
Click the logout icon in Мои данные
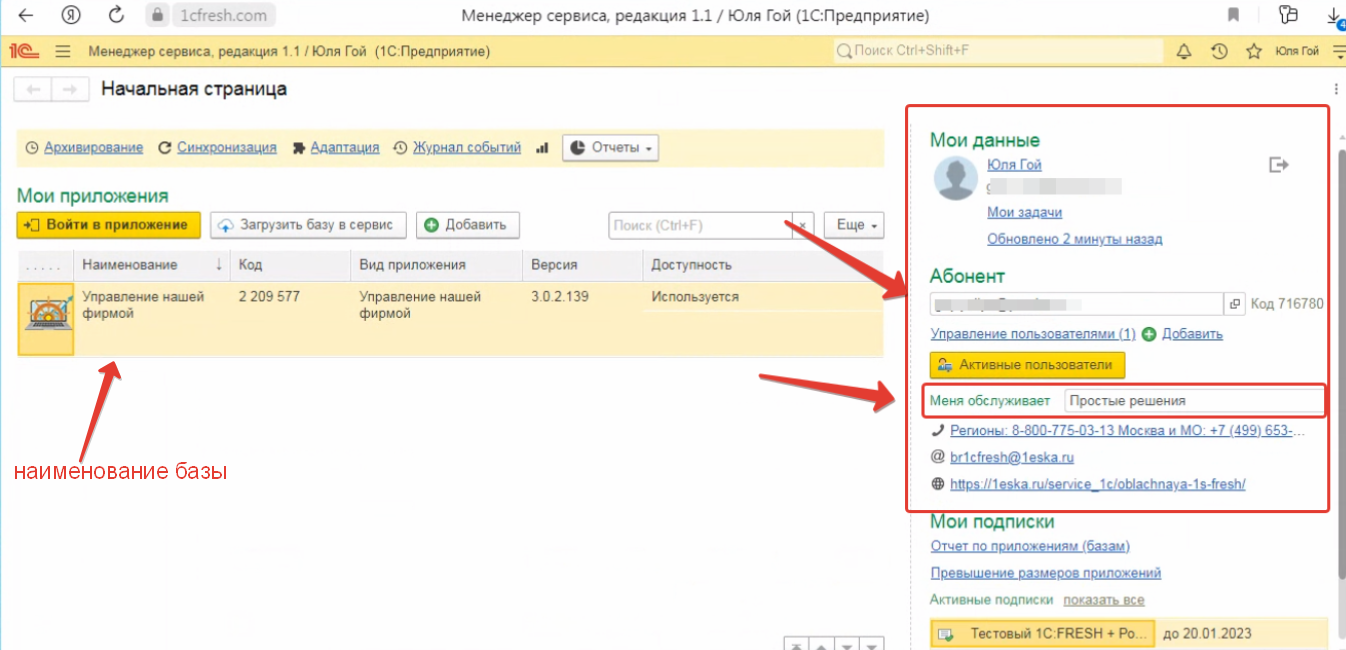[1278, 164]
